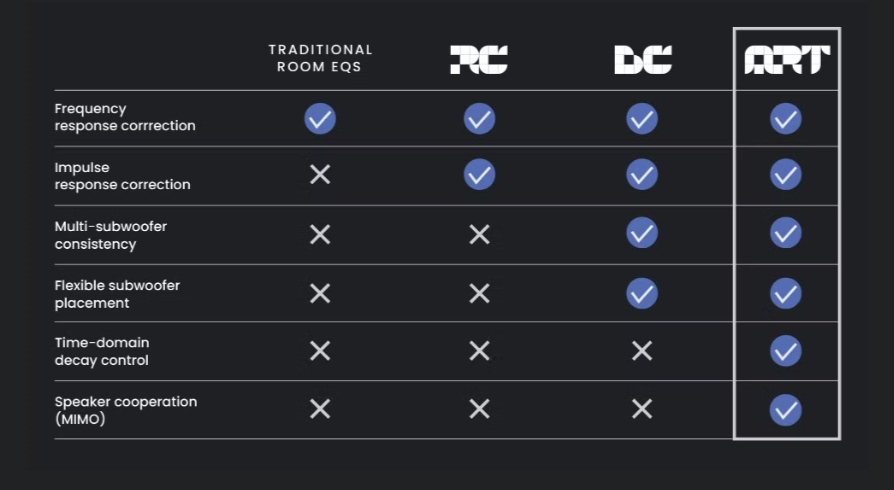Viewport: 894px width, 490px height.
Task: Click the ART logo in header
Action: tap(786, 60)
